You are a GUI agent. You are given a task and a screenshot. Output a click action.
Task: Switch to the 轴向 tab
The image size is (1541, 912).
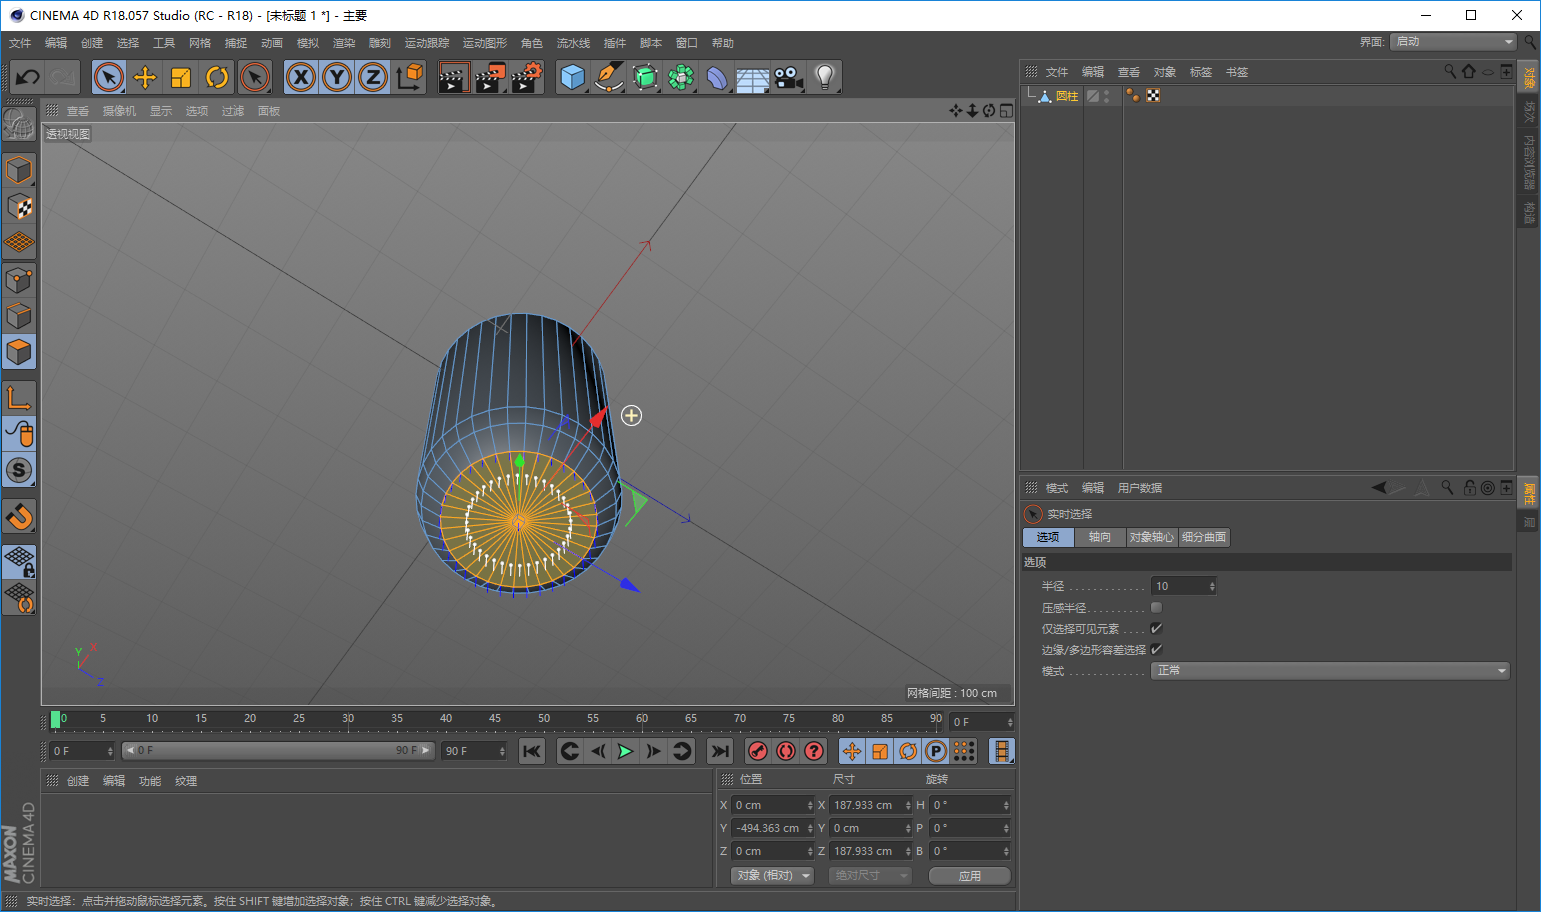1100,537
